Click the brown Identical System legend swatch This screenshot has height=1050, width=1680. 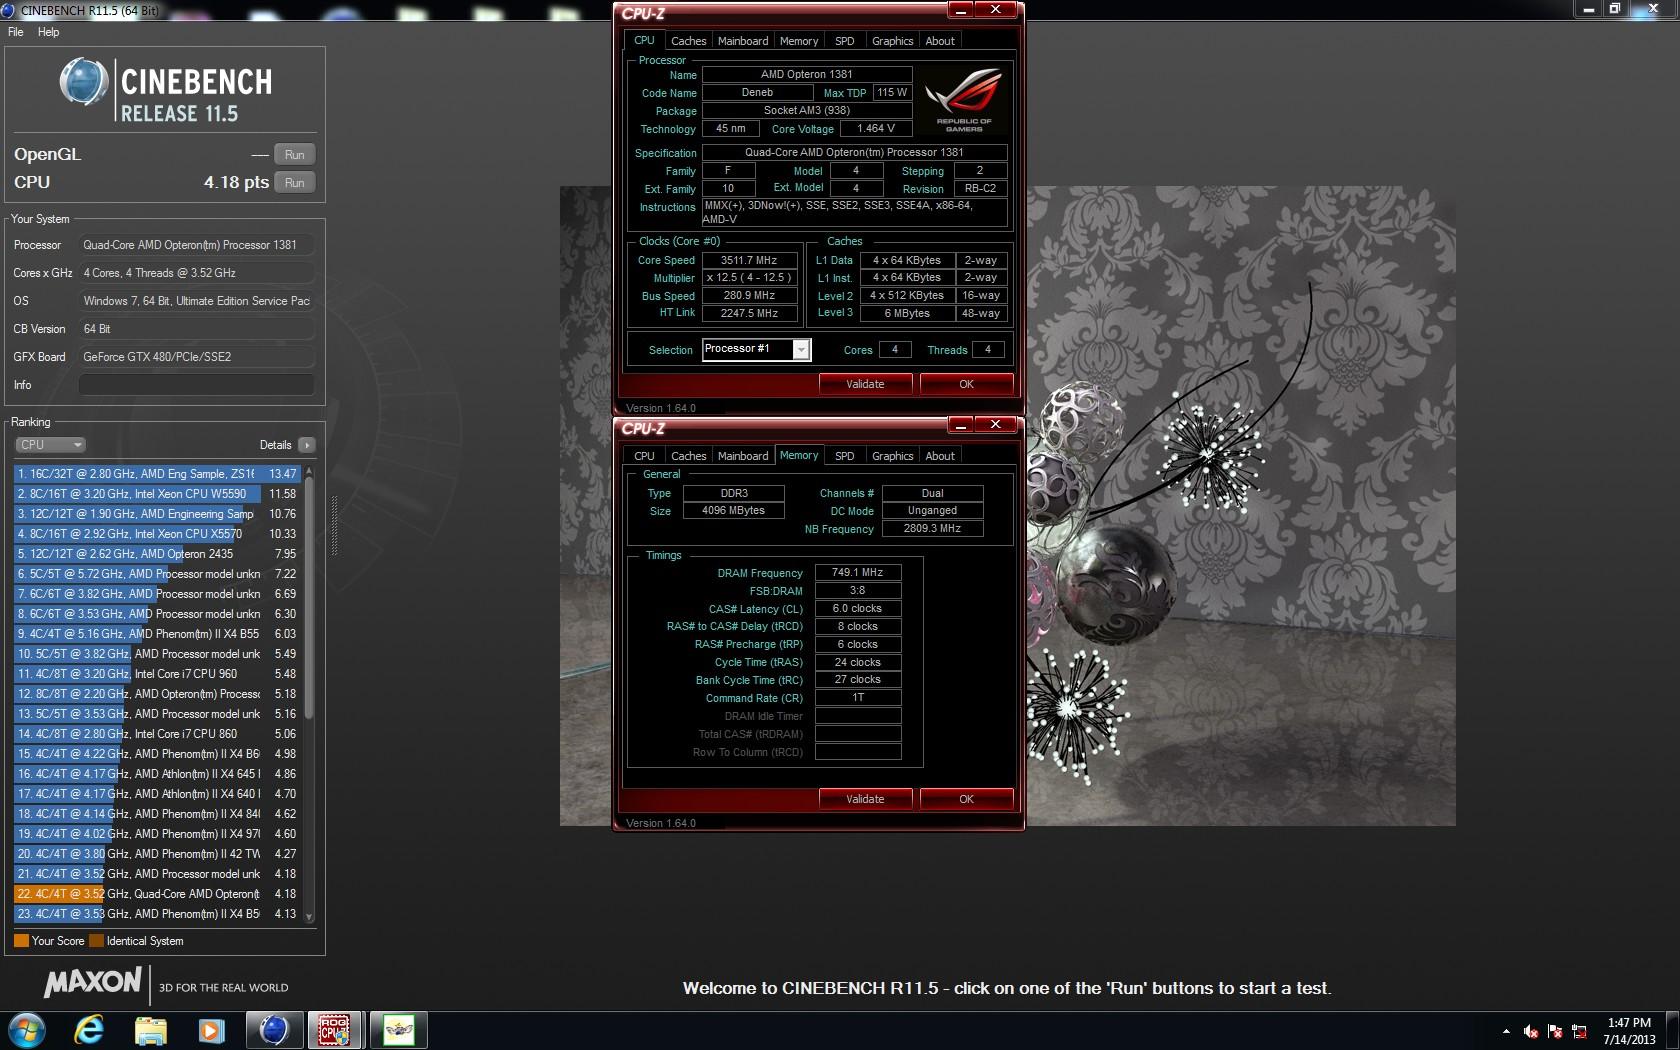click(x=96, y=941)
